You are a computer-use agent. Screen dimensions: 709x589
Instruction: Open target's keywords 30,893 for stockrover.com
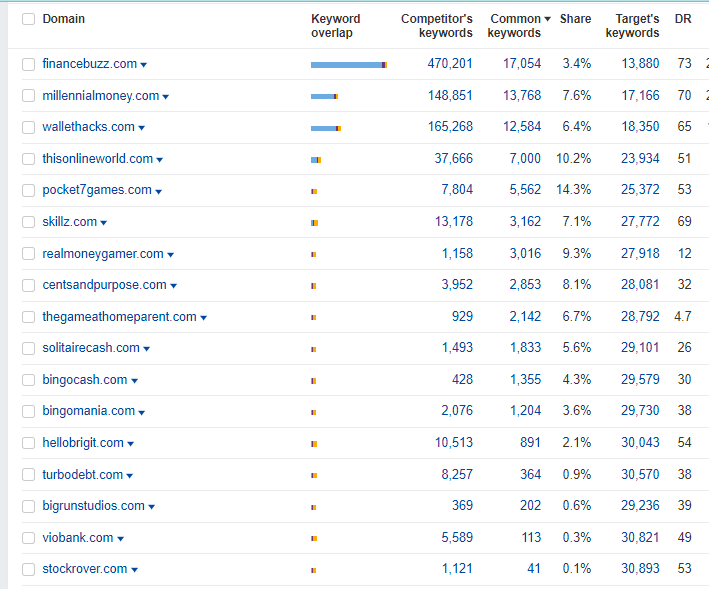pos(640,569)
